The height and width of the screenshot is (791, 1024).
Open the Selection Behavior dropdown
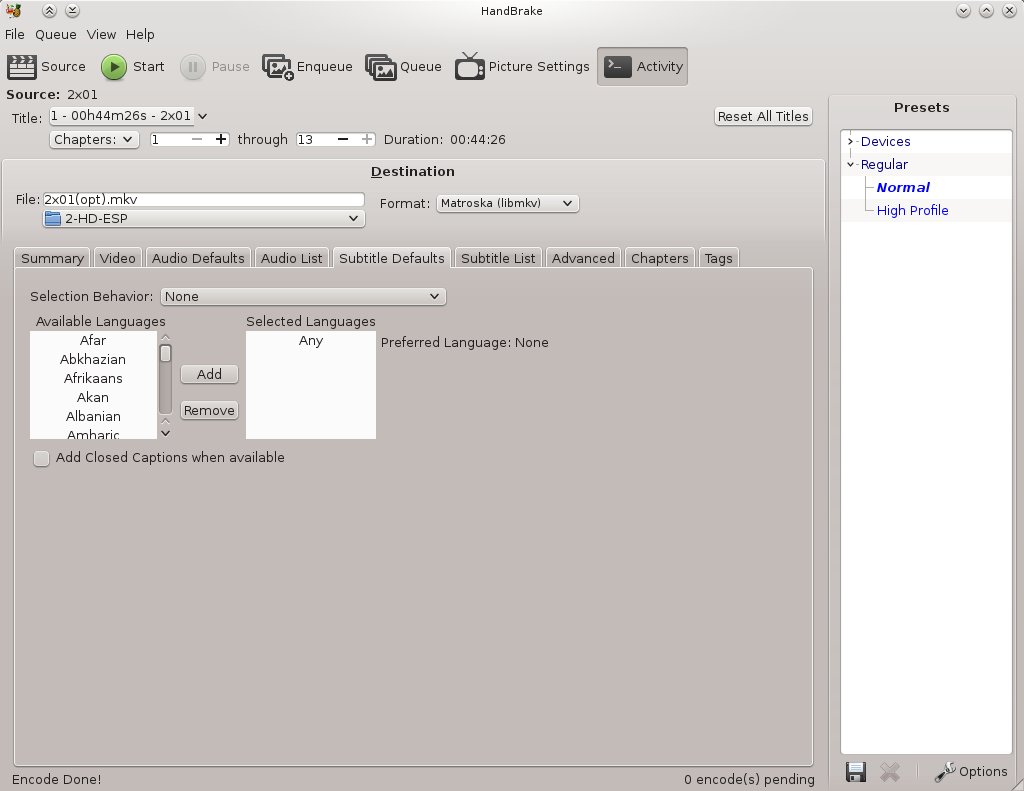(x=303, y=297)
